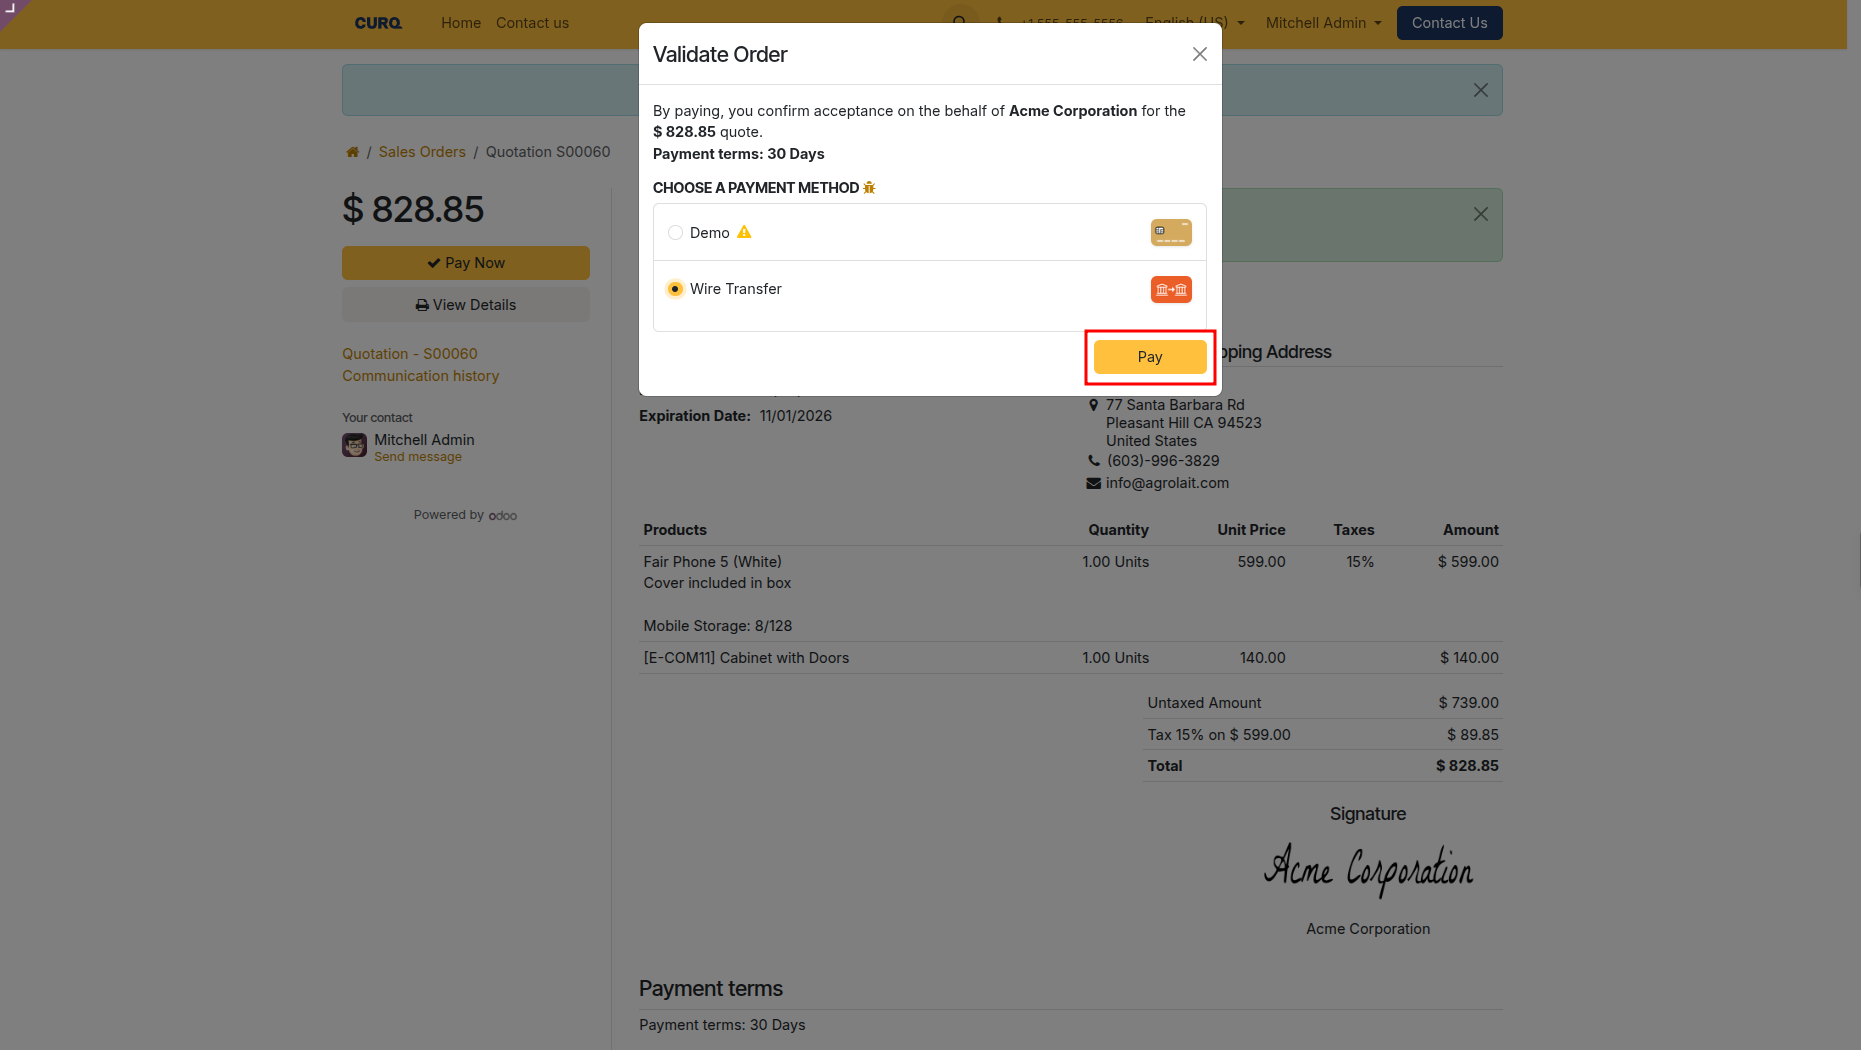This screenshot has width=1861, height=1050.
Task: Click the Tax 15% on $ 599.00 line
Action: click(1323, 735)
